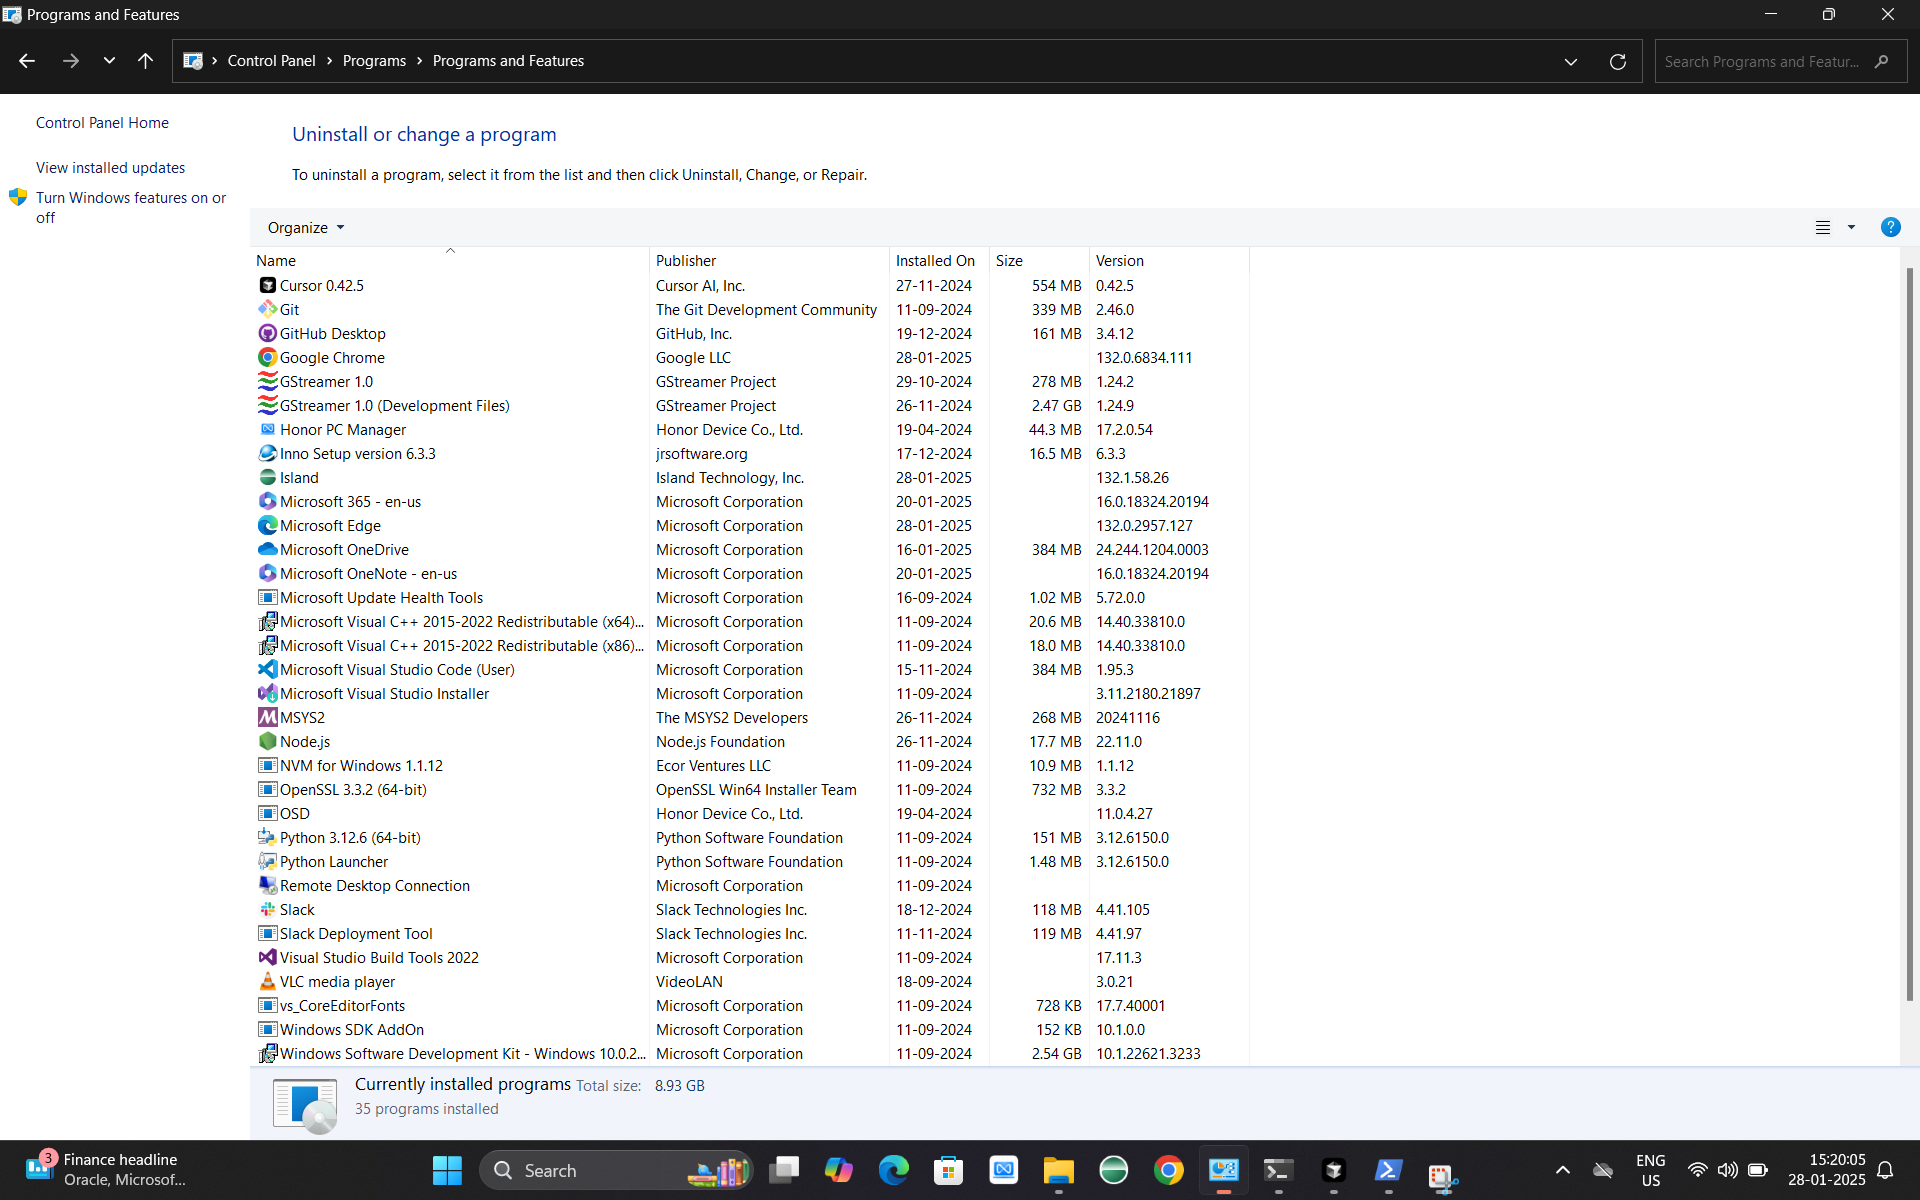Open the view options dropdown arrow

1852,227
